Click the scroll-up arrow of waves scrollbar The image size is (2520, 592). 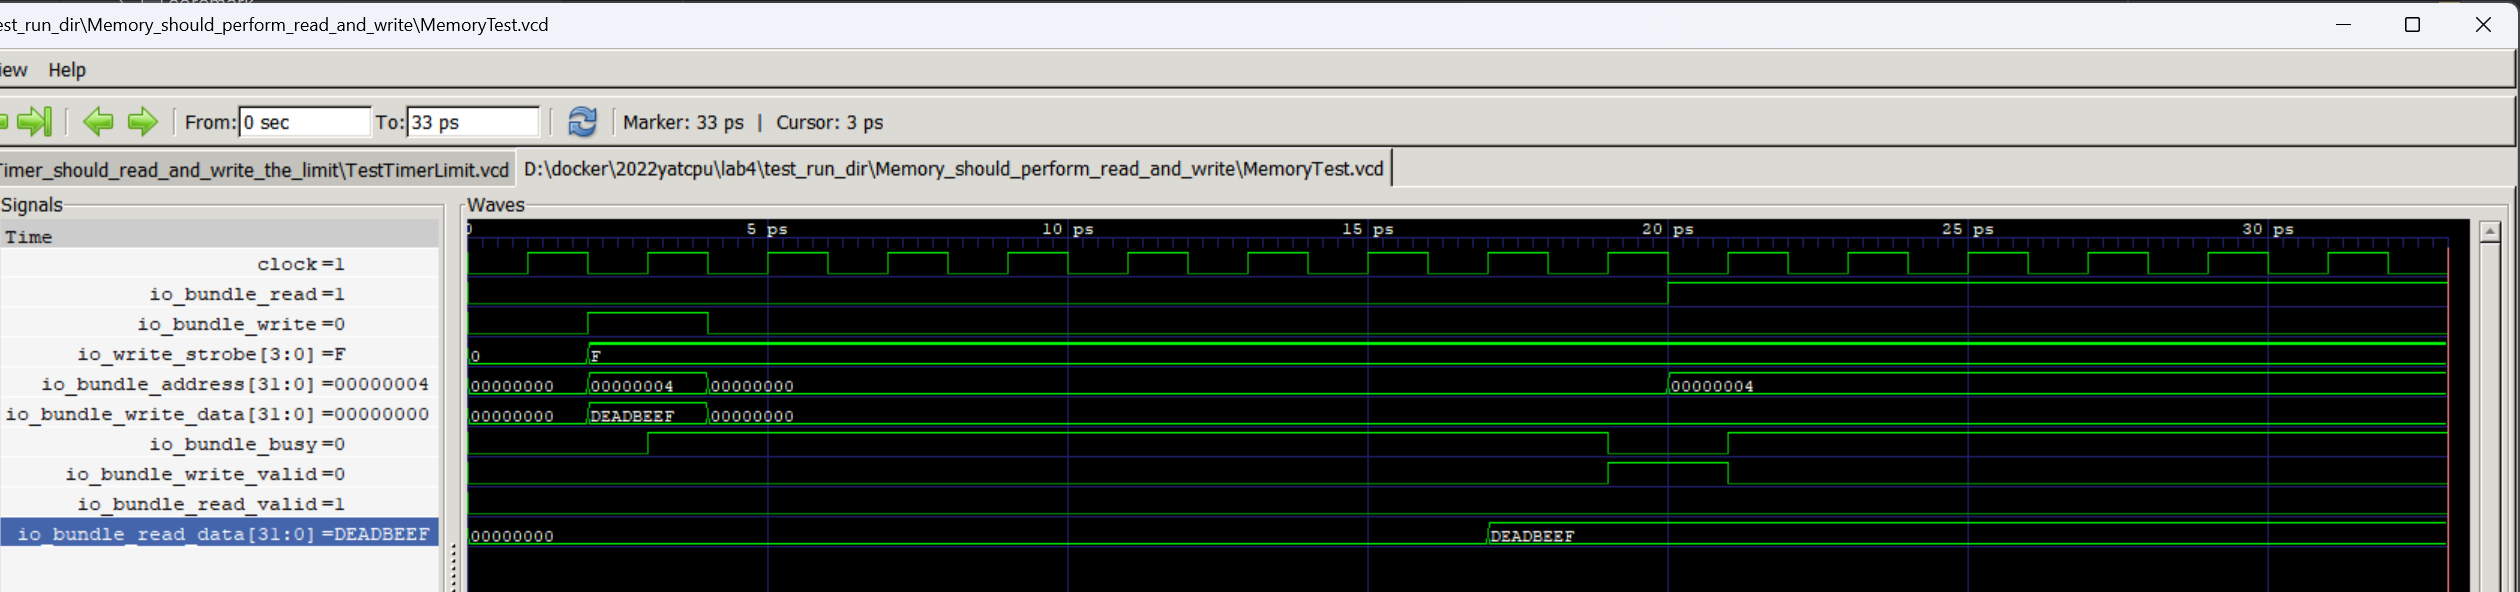[x=2490, y=232]
